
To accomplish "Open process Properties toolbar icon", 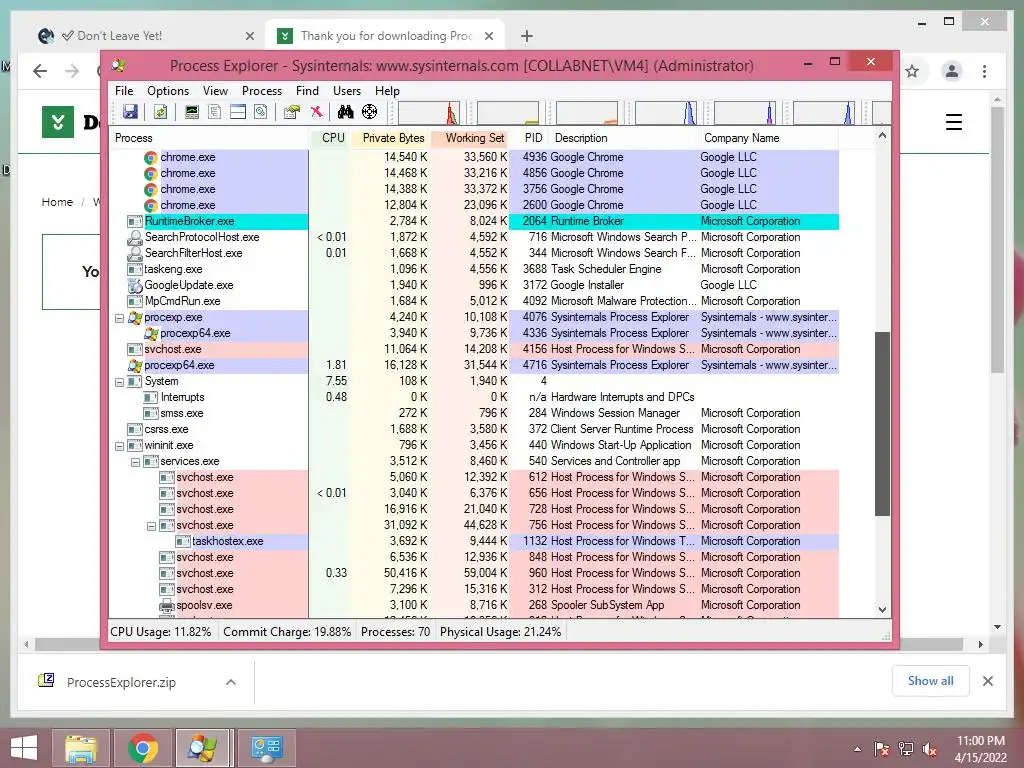I will click(x=291, y=112).
